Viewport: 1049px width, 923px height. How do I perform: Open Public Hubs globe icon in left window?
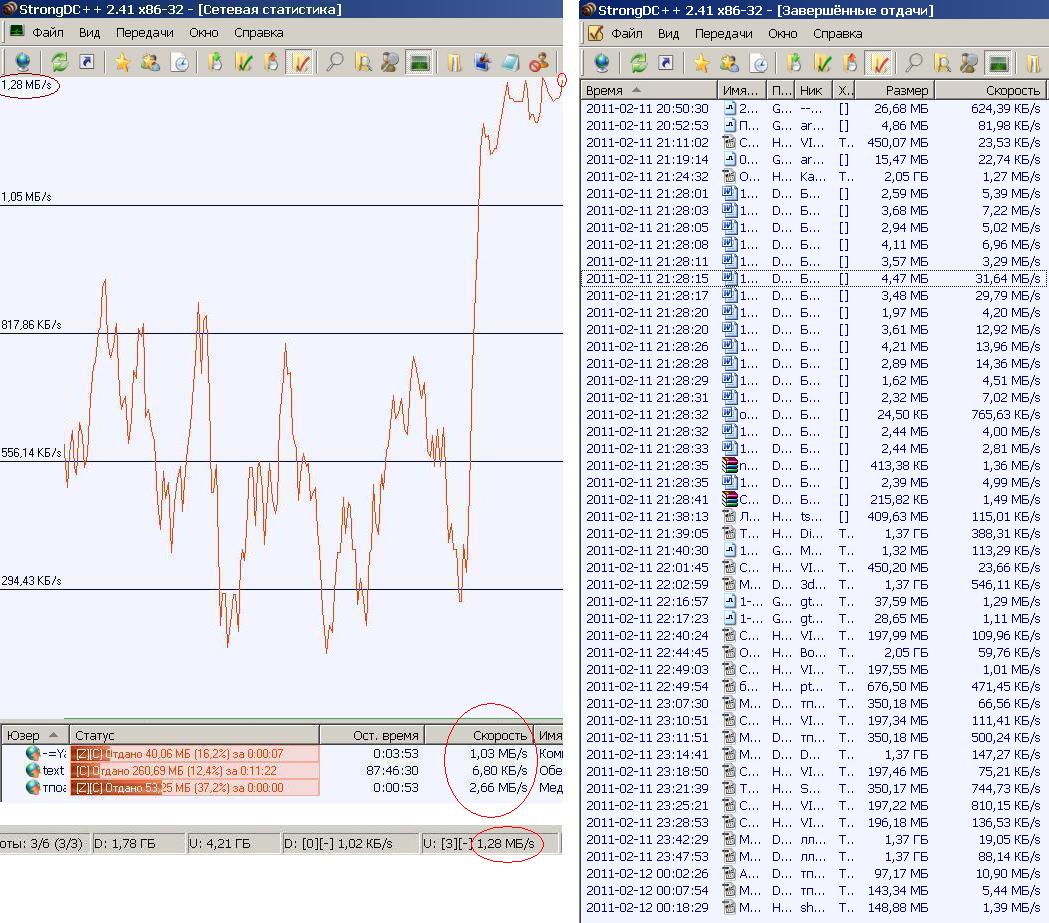click(22, 63)
